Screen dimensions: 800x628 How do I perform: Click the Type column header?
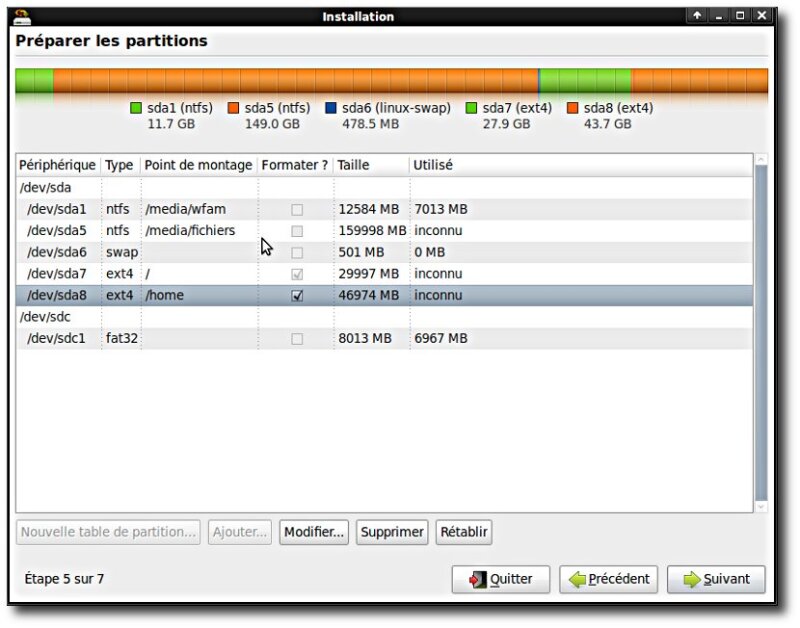(x=120, y=165)
